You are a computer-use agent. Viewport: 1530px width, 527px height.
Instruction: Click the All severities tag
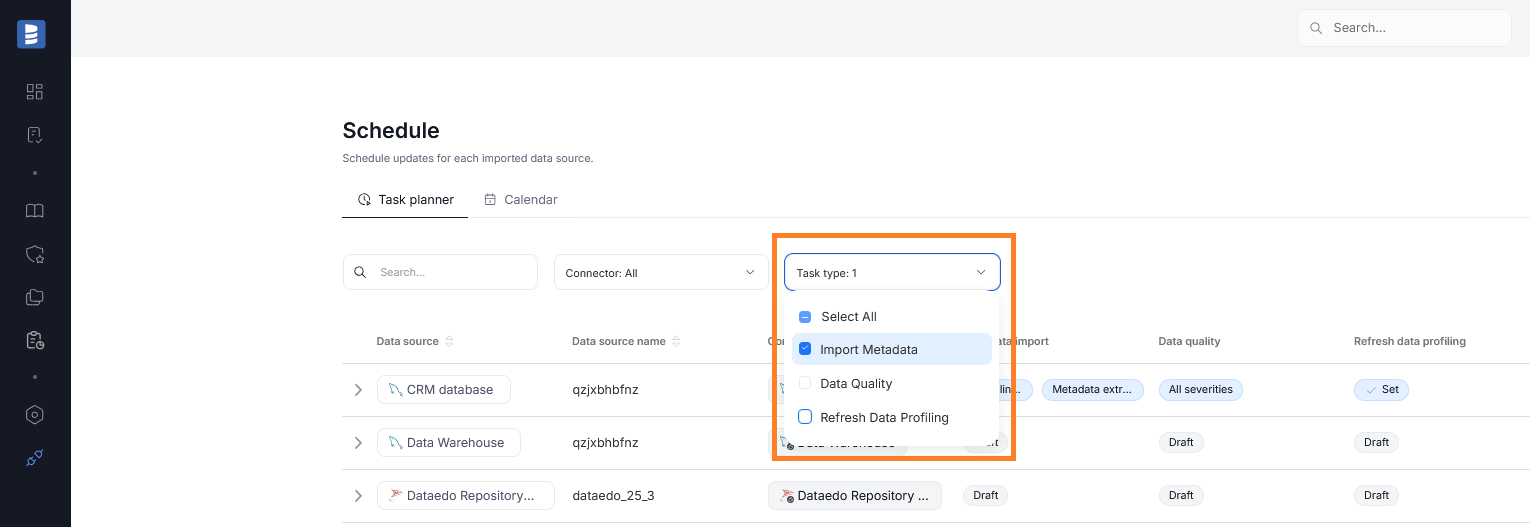[x=1200, y=389]
